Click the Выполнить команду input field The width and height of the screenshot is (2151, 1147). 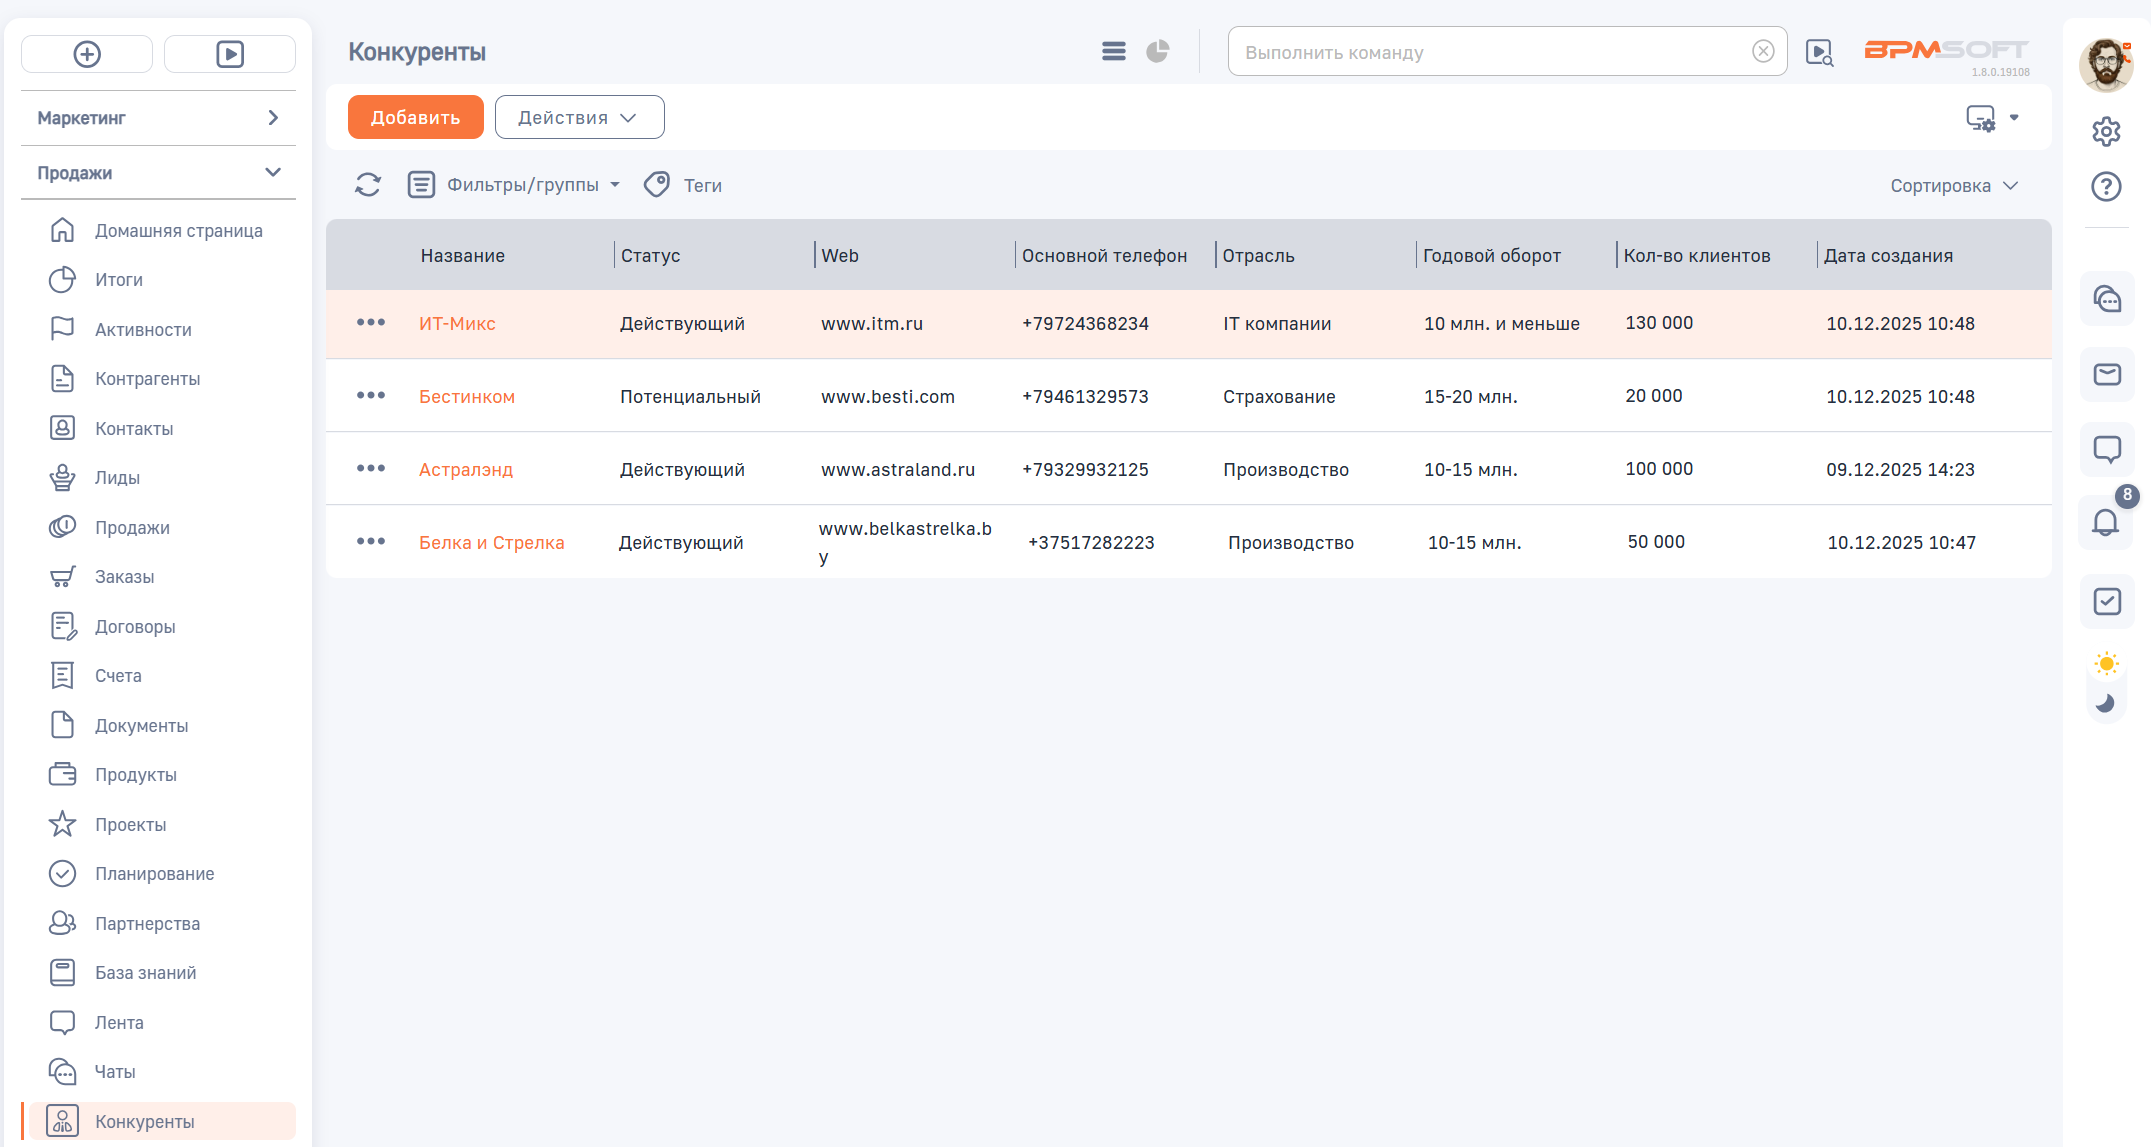pos(1490,52)
